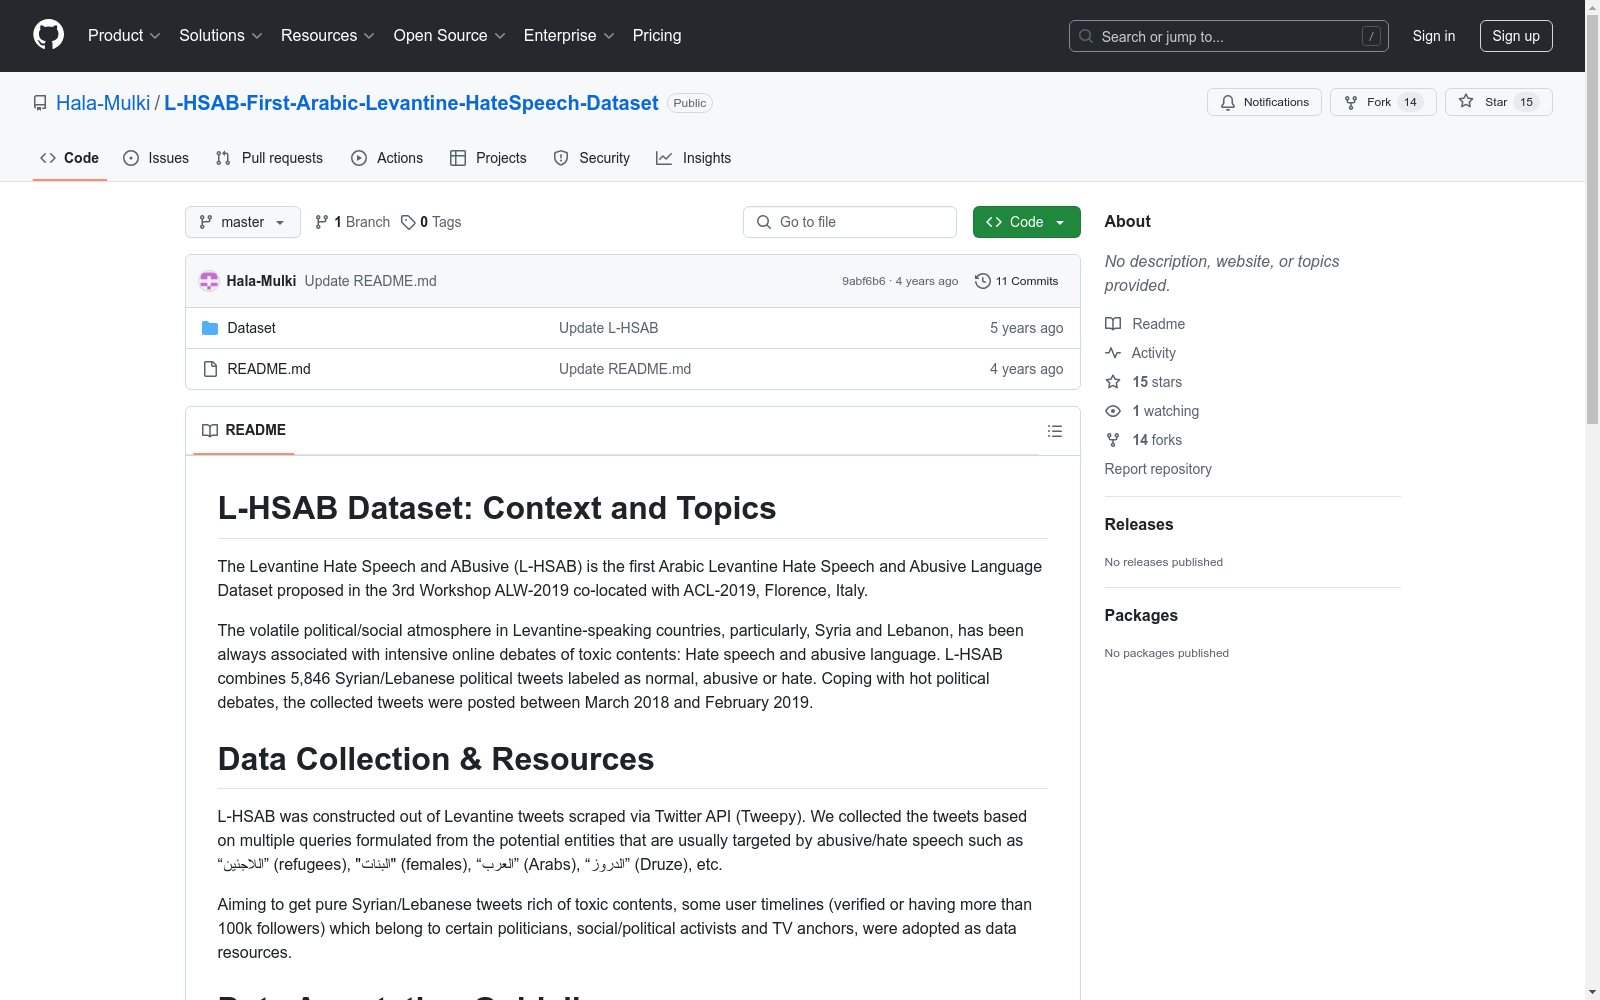This screenshot has height=1000, width=1600.
Task: Click the Go to file input
Action: [x=850, y=222]
